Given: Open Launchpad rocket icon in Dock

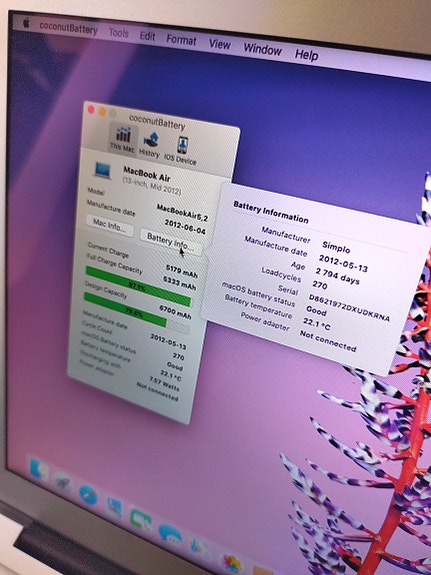Looking at the screenshot, I should 63,482.
